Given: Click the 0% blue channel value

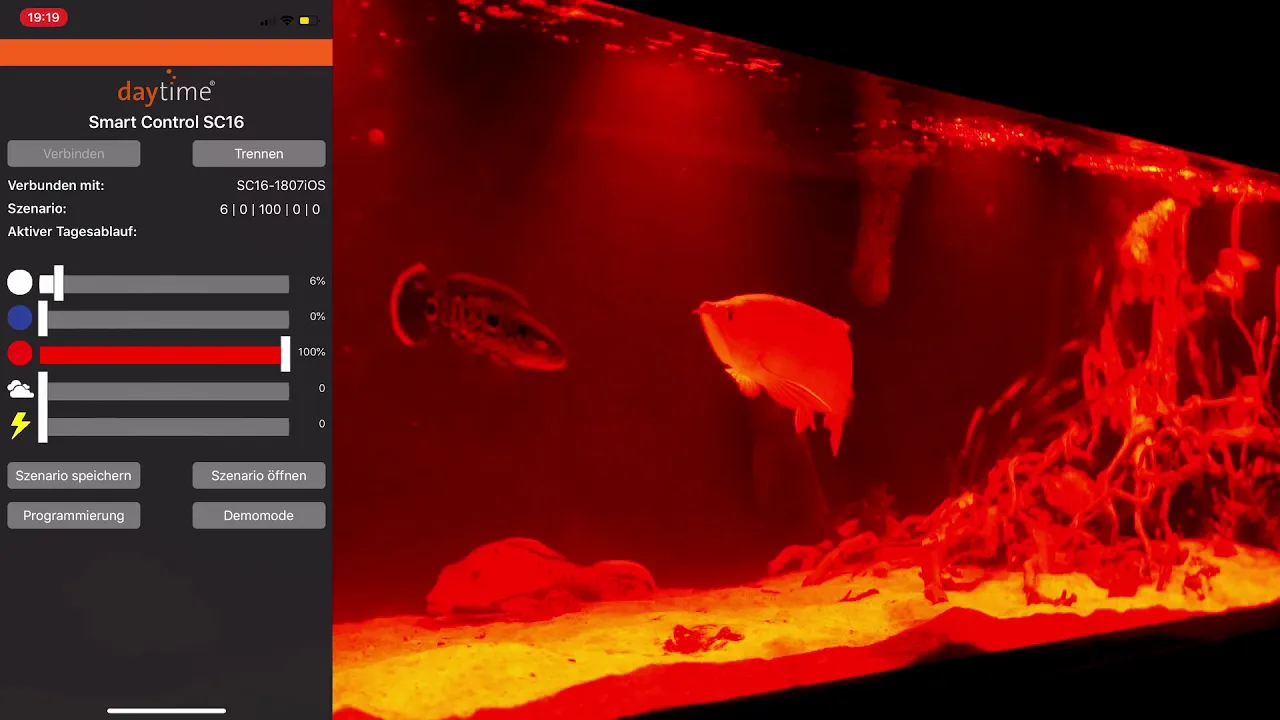Looking at the screenshot, I should (317, 316).
